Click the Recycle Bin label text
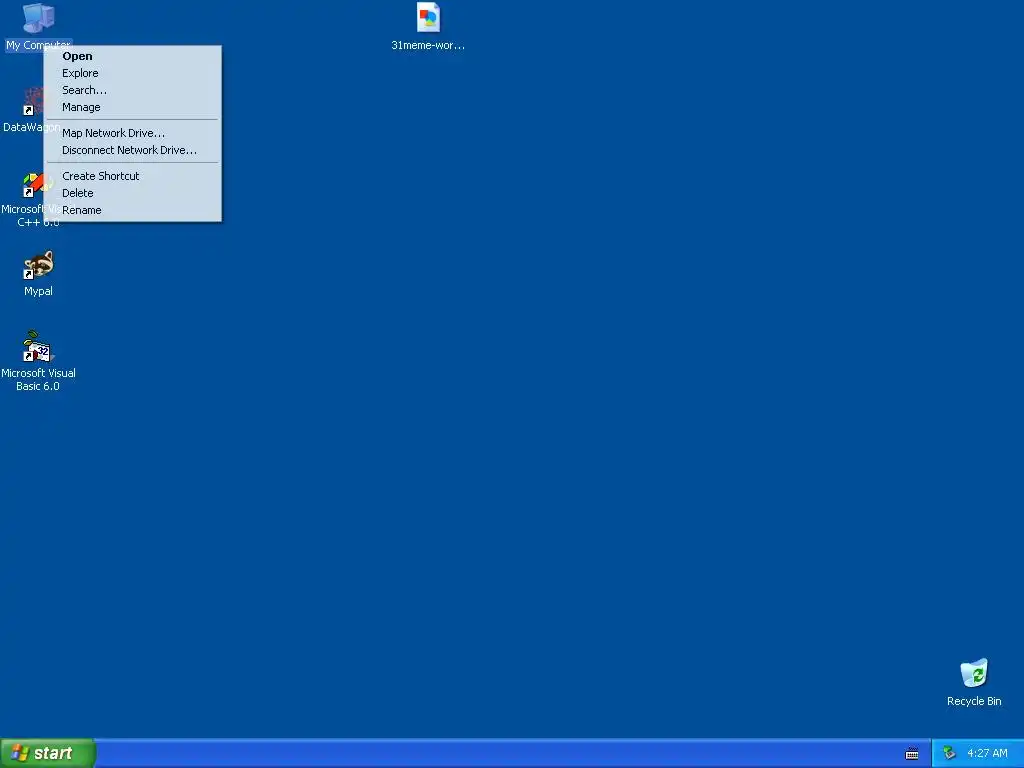 click(x=974, y=701)
